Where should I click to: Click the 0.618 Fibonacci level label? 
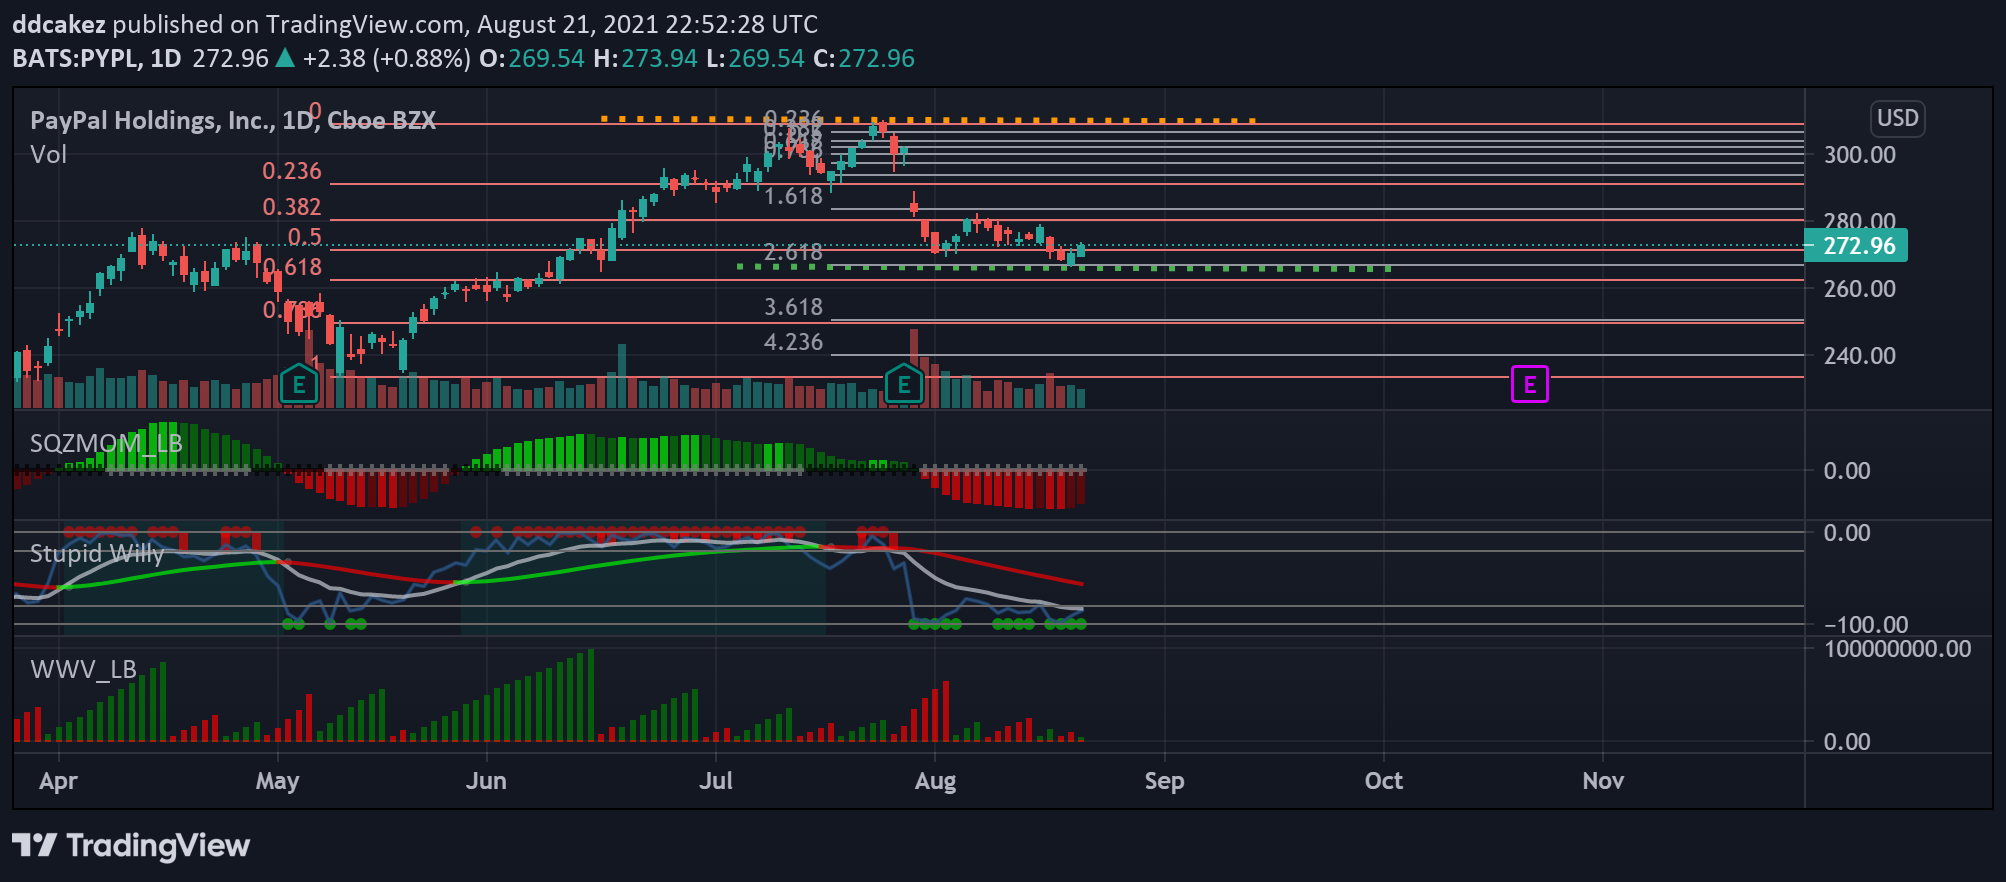(292, 267)
